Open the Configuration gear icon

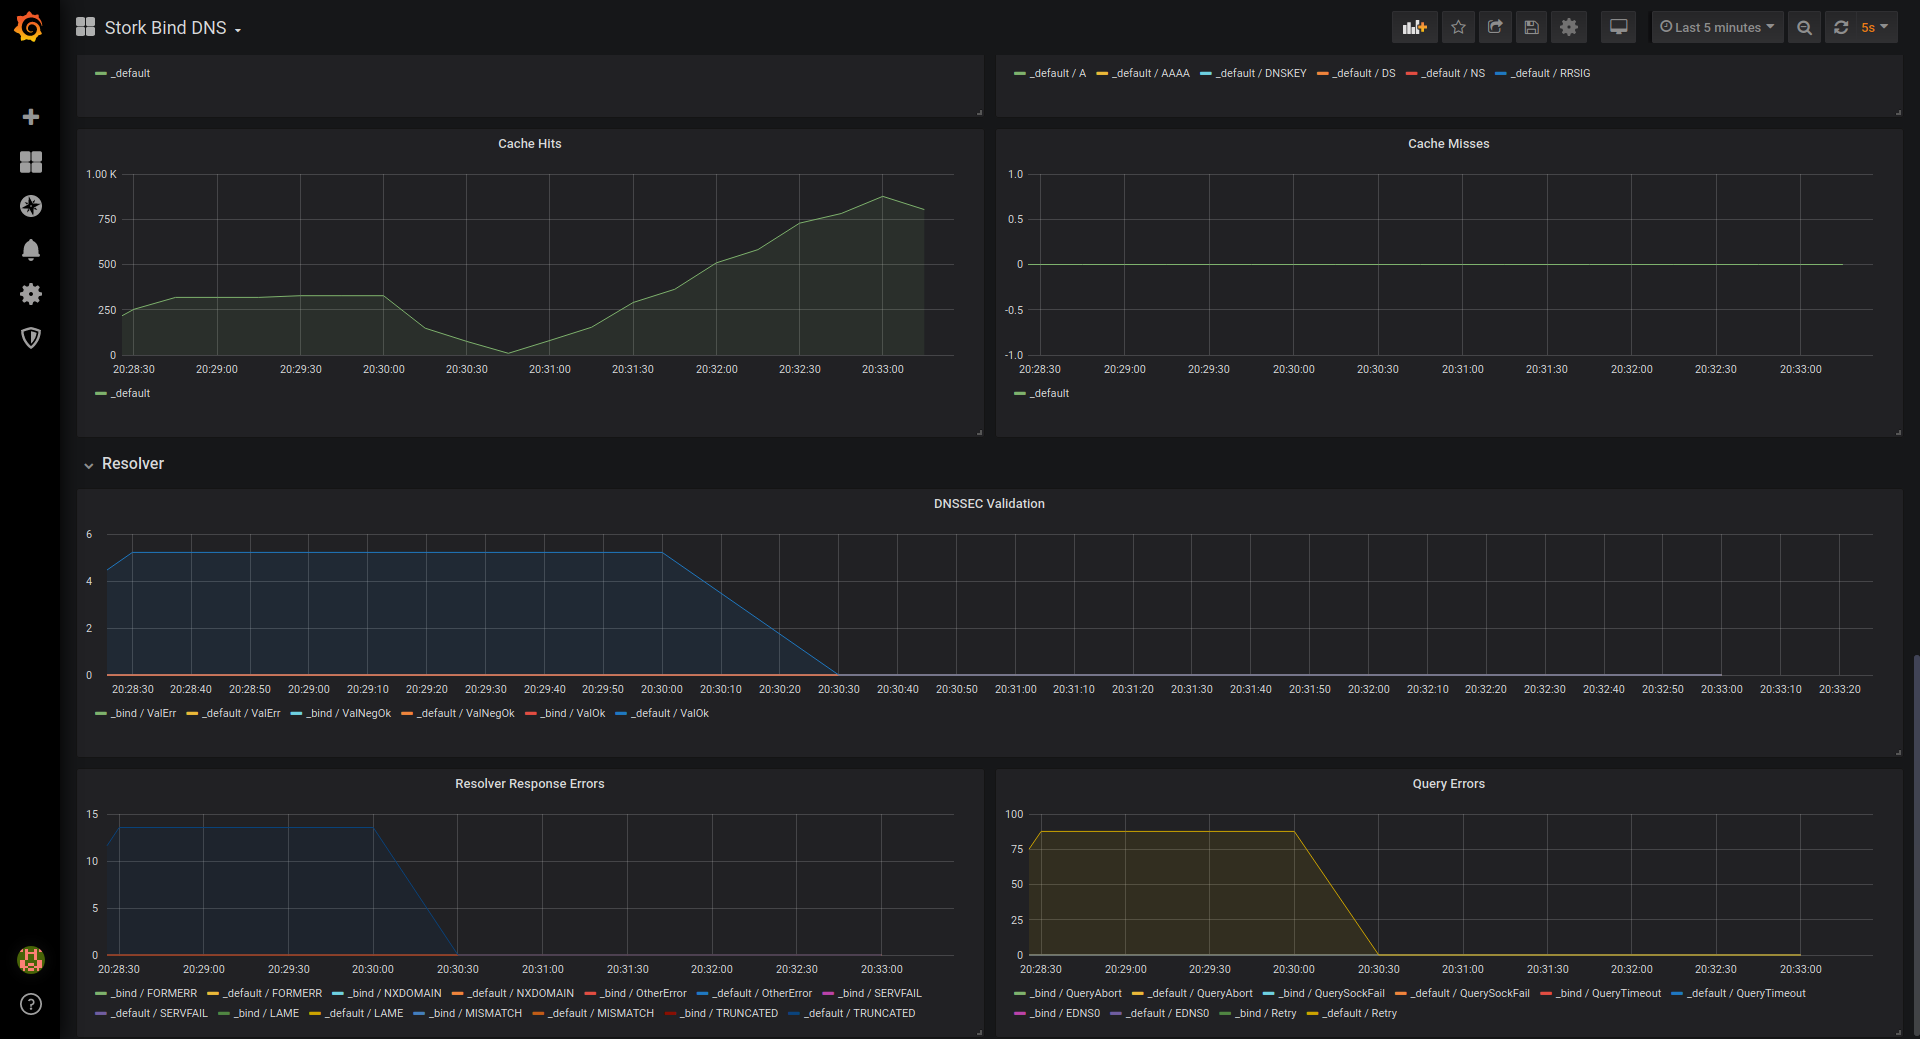[31, 294]
